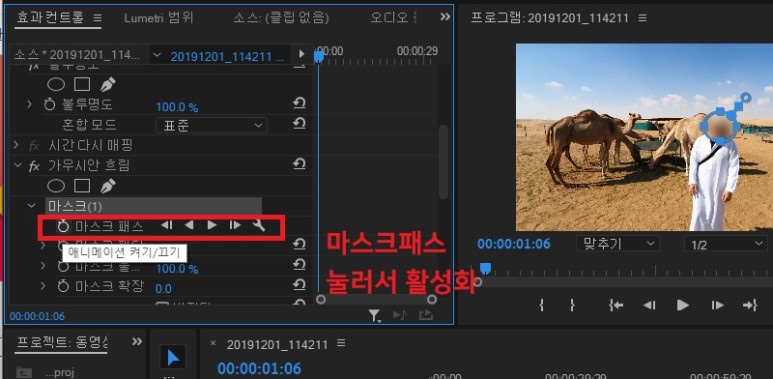This screenshot has width=773, height=379.
Task: Collapse the 마스크(1) group
Action: (x=31, y=206)
